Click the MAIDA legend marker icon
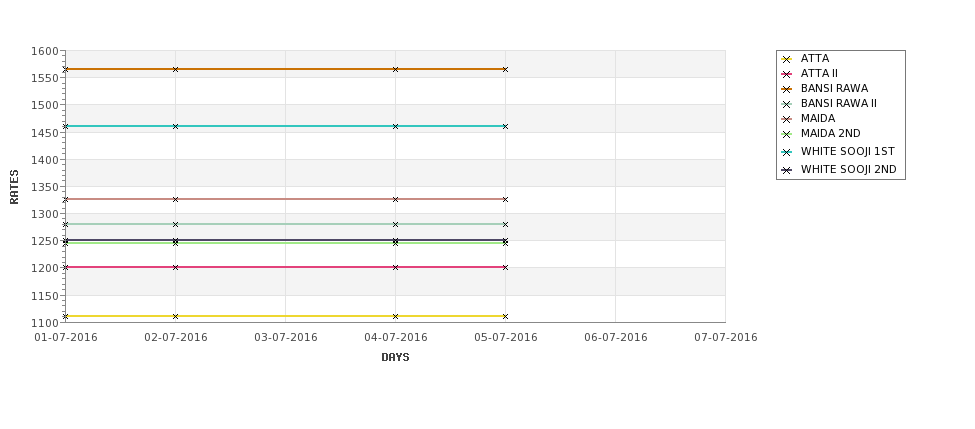975x429 pixels. [787, 119]
